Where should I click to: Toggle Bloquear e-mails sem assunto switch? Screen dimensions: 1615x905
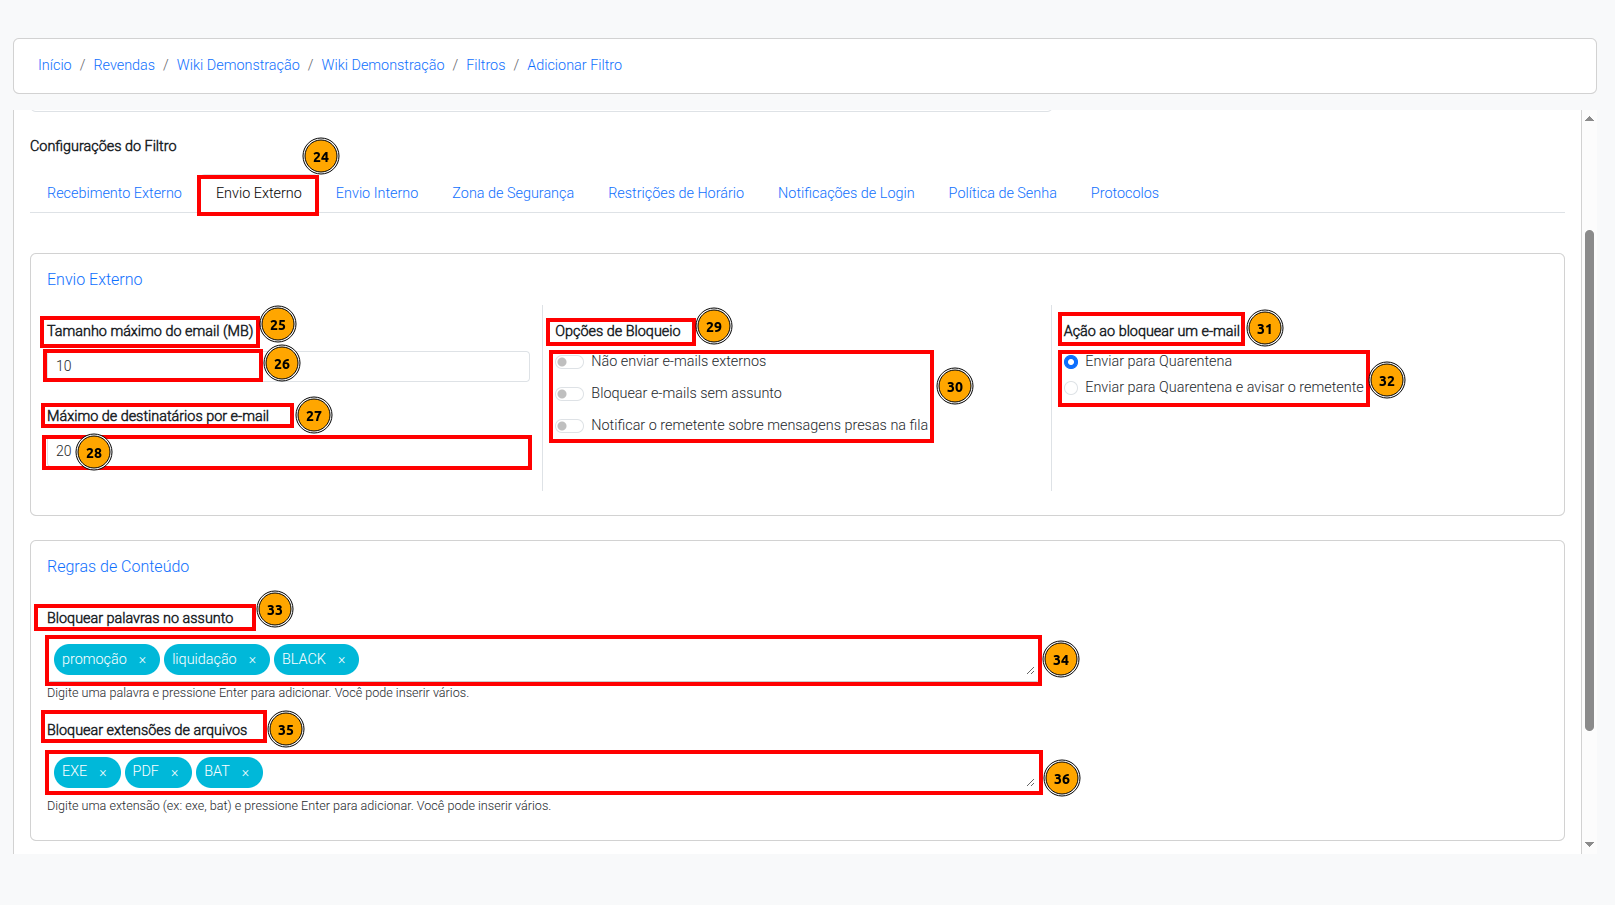point(570,394)
